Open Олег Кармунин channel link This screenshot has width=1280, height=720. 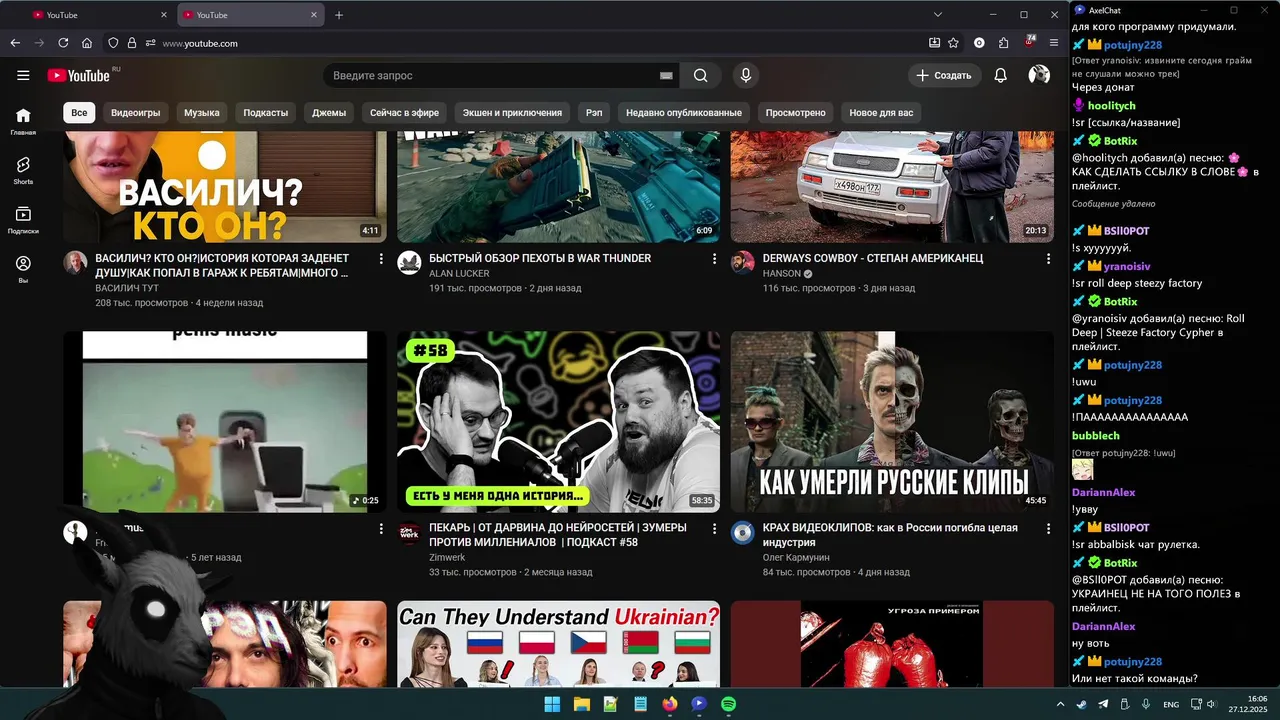click(796, 557)
